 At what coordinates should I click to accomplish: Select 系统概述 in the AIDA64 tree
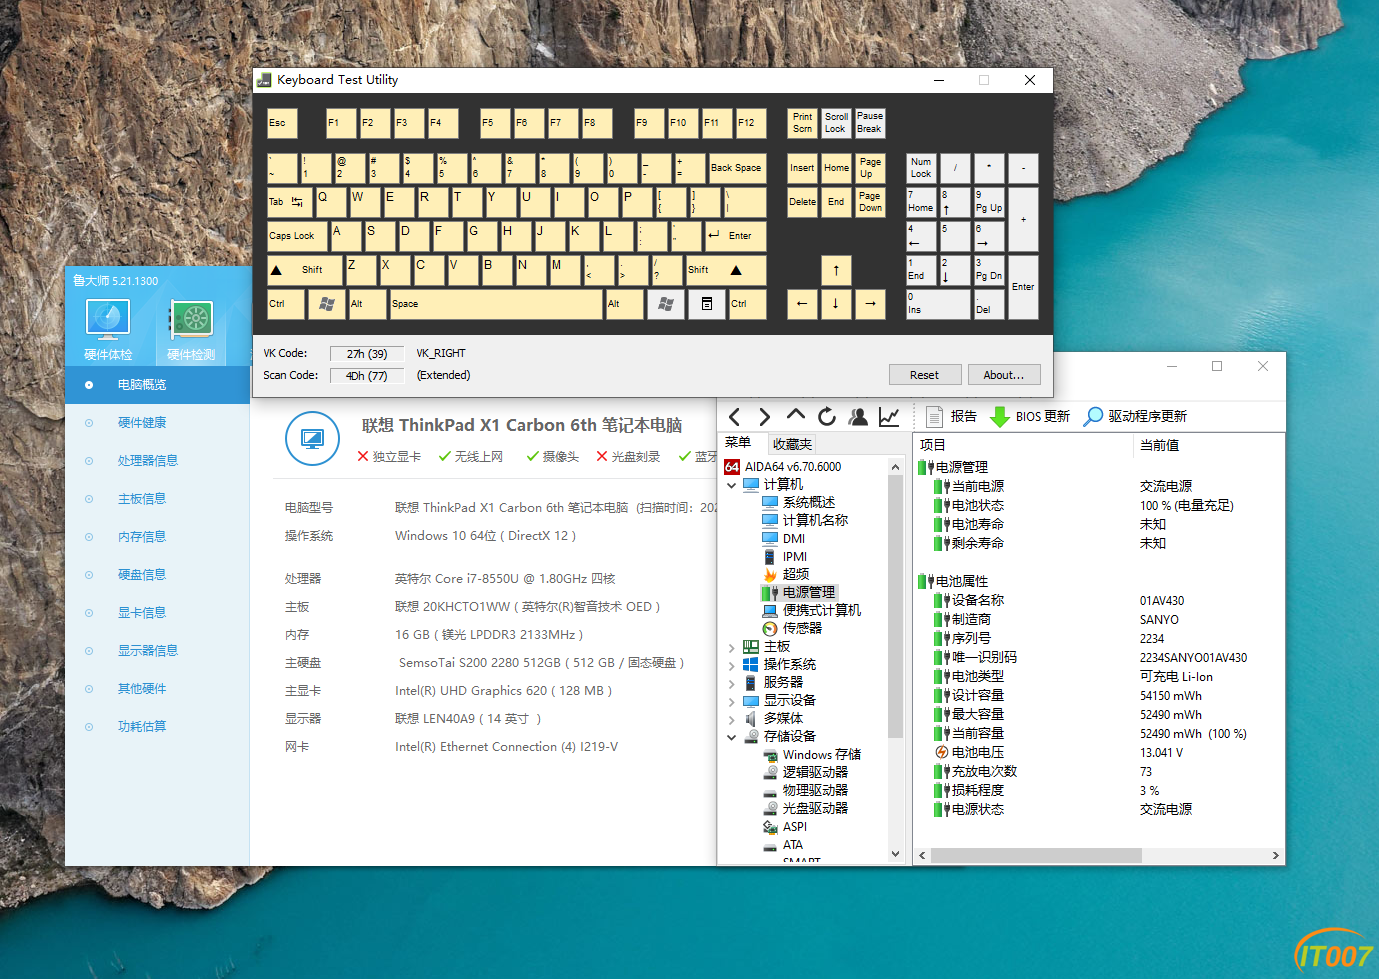[x=808, y=502]
